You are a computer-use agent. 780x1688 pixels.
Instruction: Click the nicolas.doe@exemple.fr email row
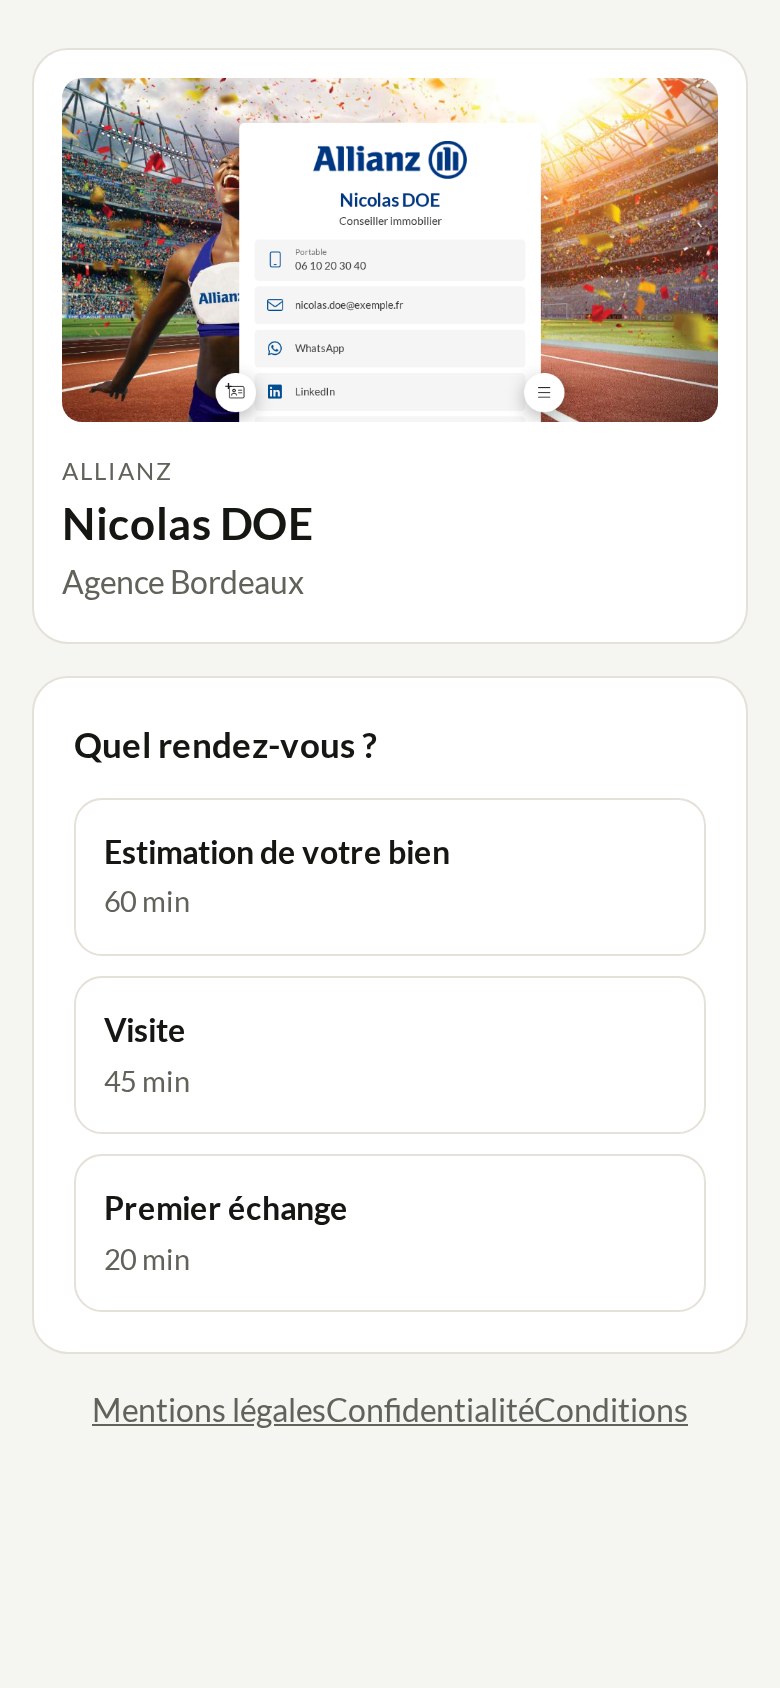pyautogui.click(x=390, y=305)
